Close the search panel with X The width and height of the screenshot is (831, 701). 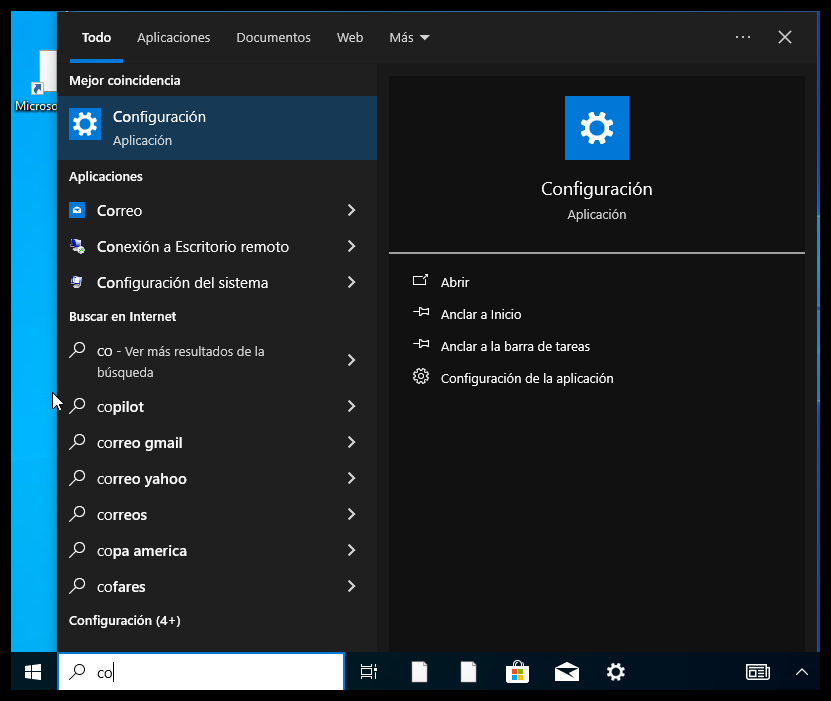click(785, 37)
